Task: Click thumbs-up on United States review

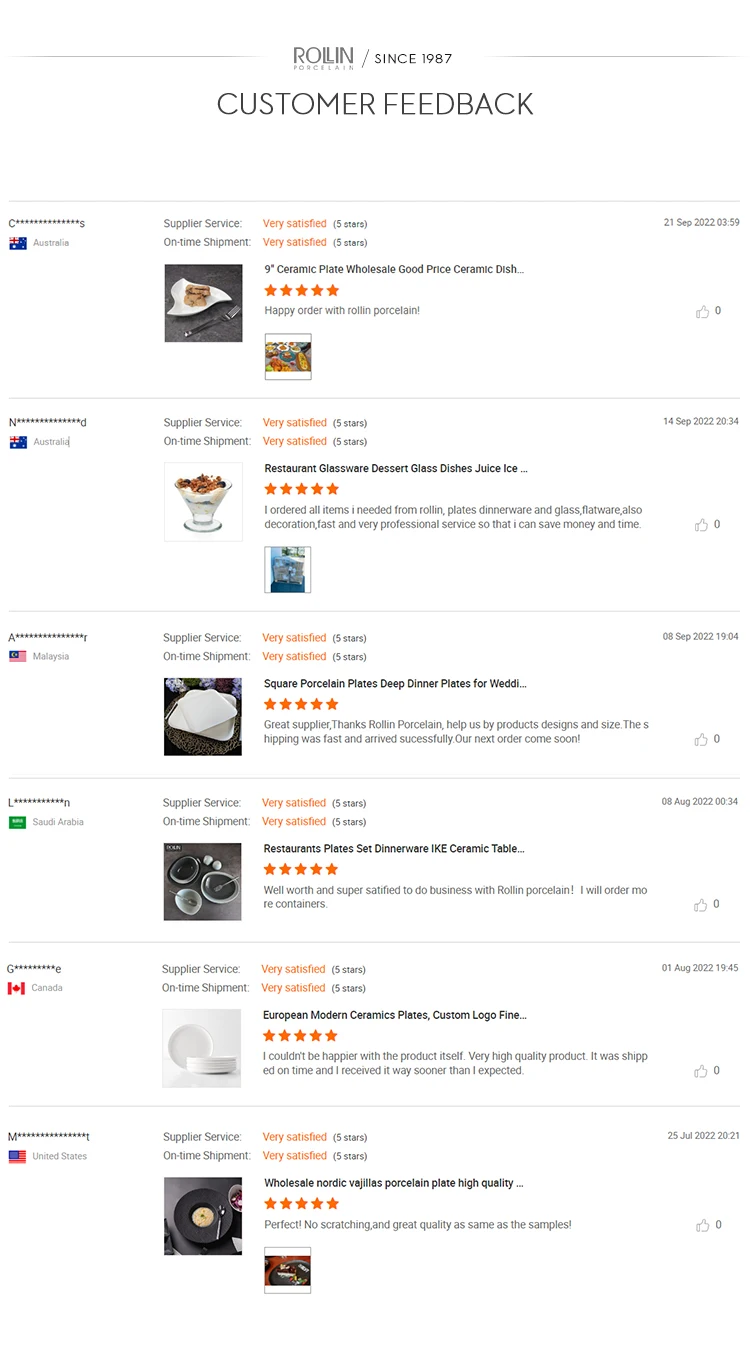Action: [x=702, y=1225]
